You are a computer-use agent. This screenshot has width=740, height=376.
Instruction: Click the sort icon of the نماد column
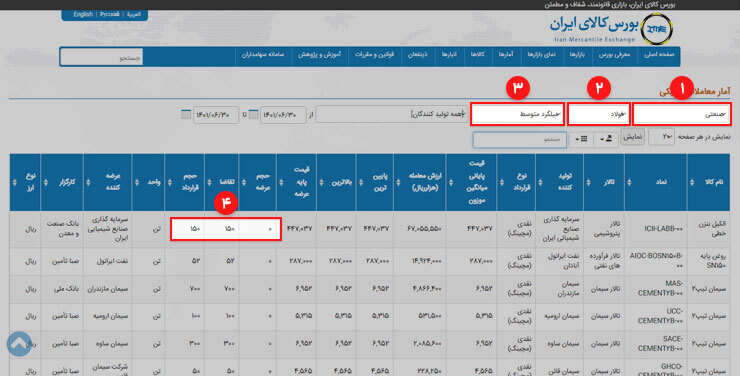629,182
